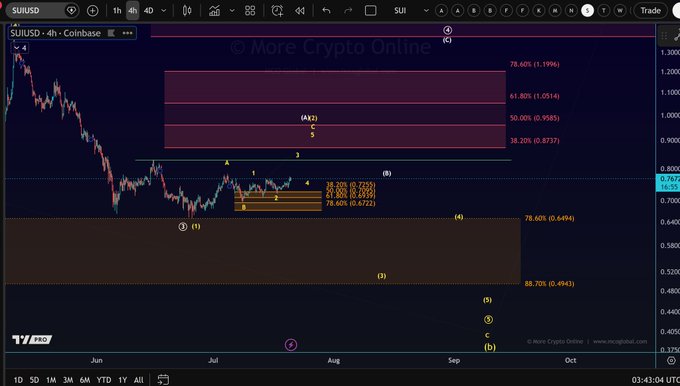Select the 4h timeframe
The height and width of the screenshot is (386, 680).
tap(133, 10)
